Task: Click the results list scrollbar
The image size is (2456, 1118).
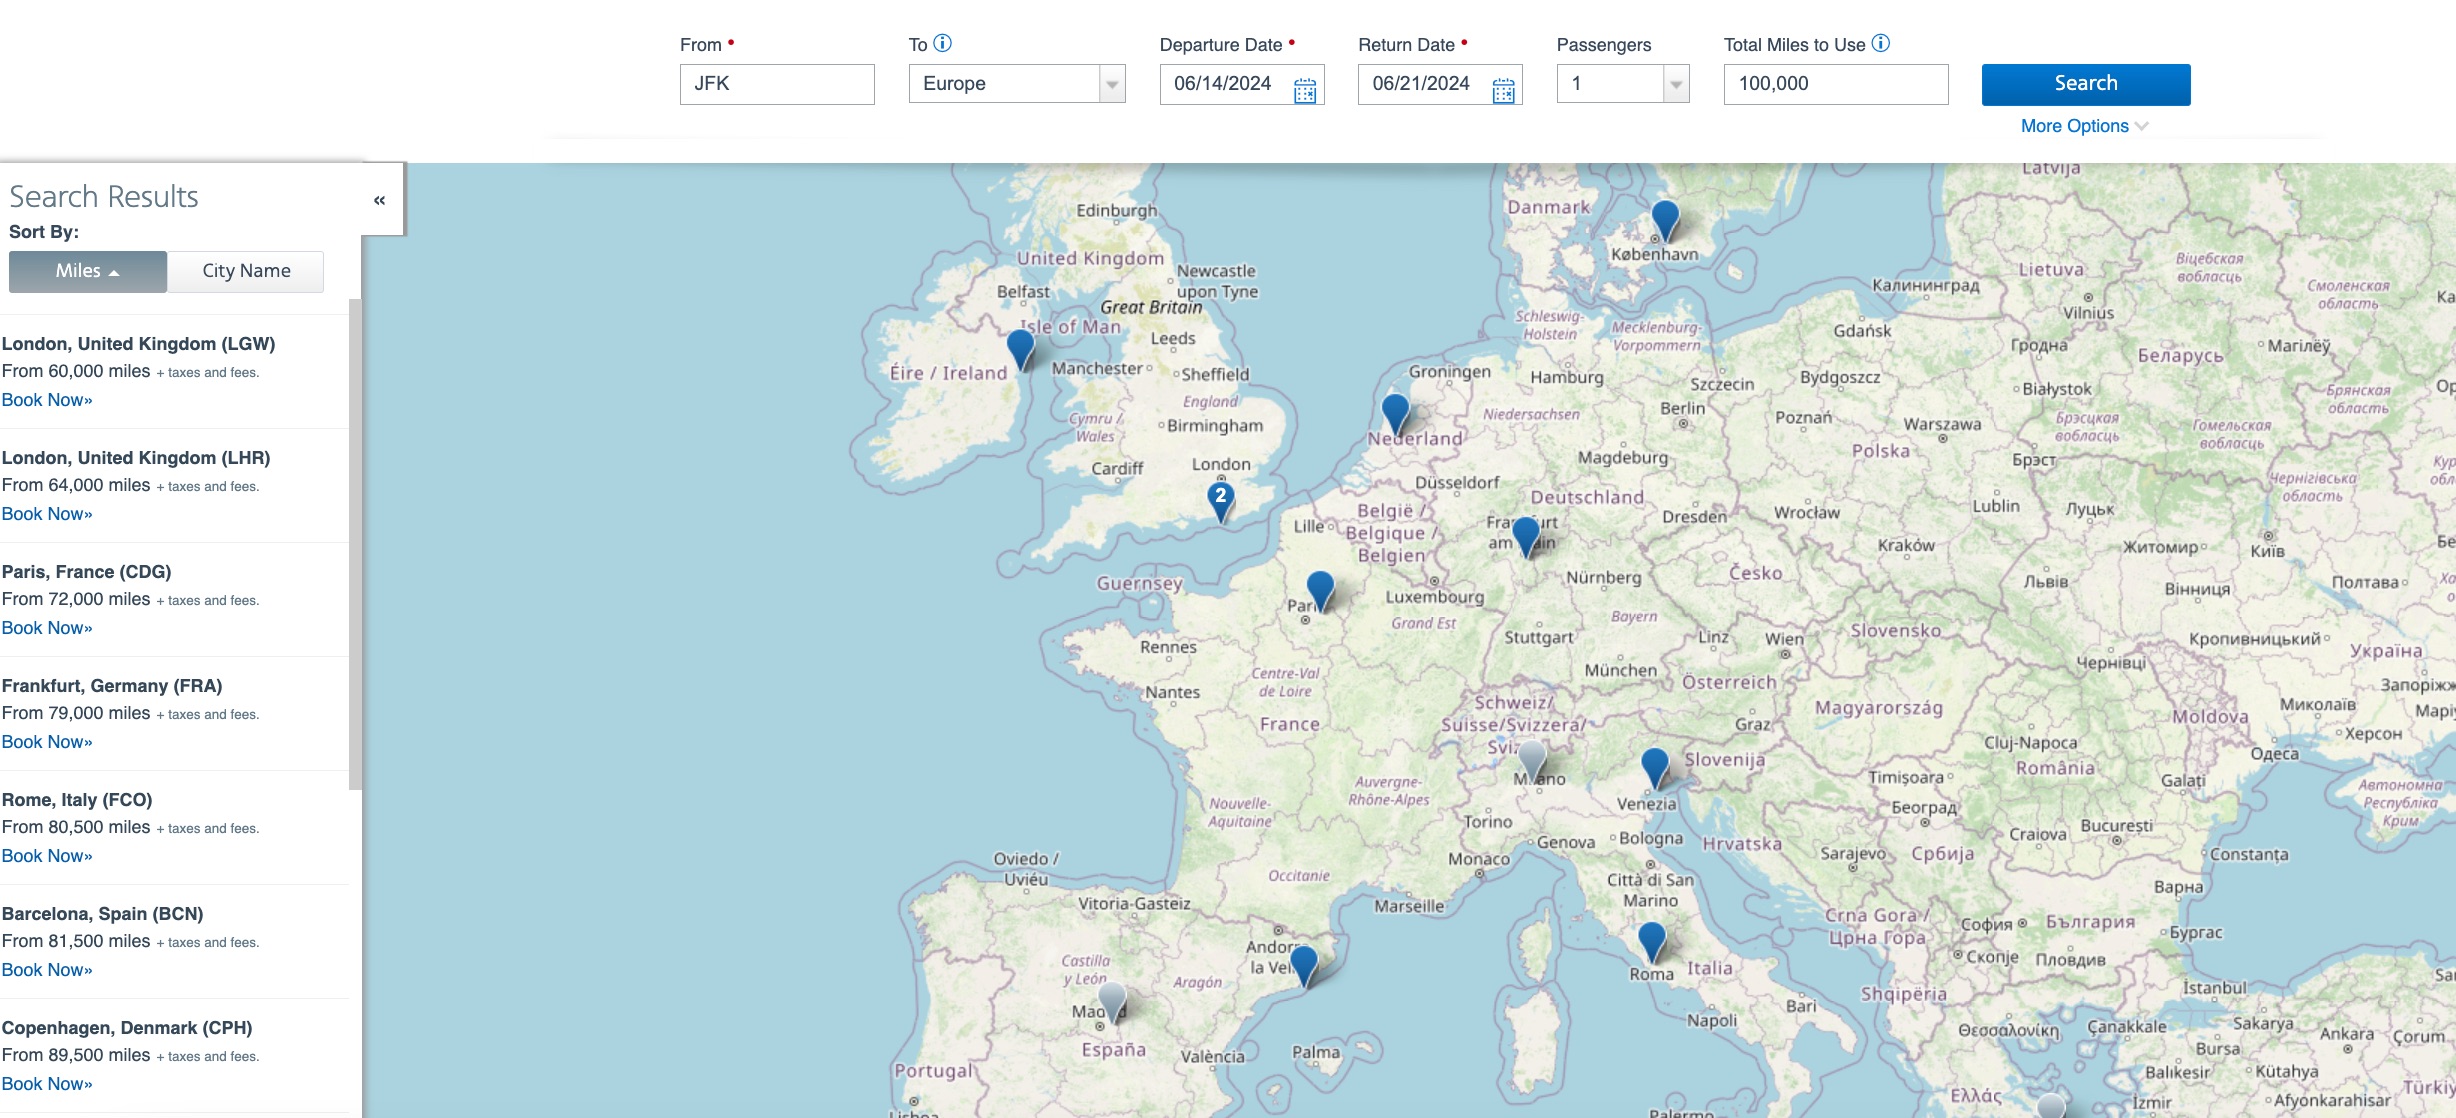Action: click(x=357, y=540)
